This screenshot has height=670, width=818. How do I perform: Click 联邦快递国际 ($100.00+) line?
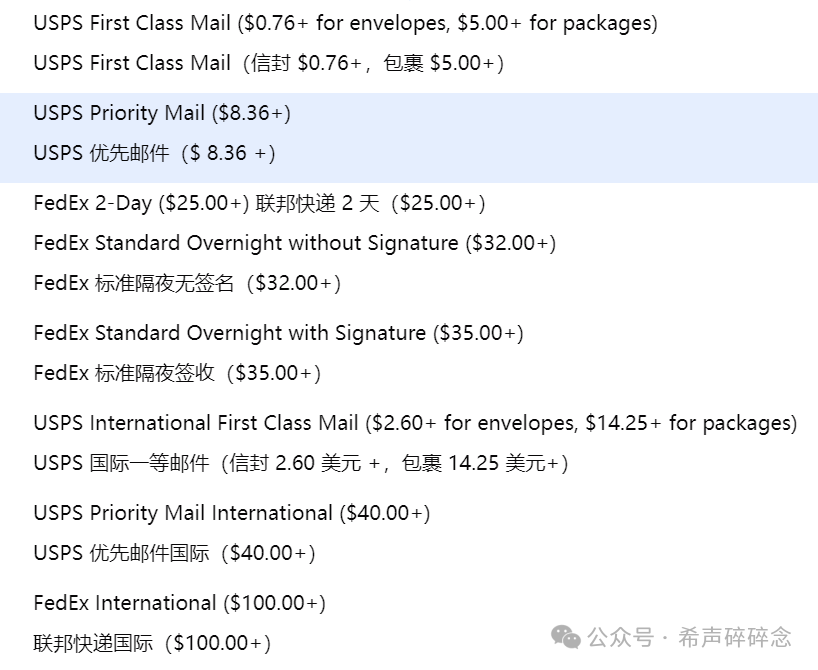pos(152,643)
